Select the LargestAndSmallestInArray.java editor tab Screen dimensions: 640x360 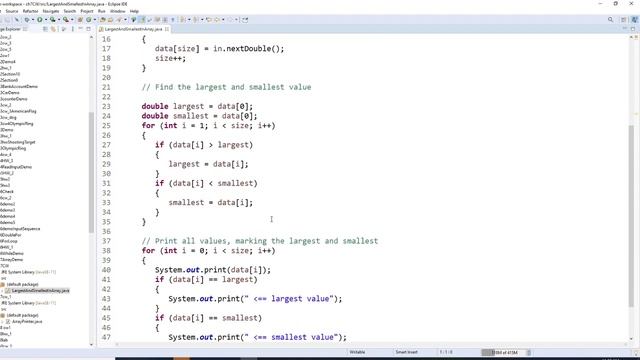point(133,29)
